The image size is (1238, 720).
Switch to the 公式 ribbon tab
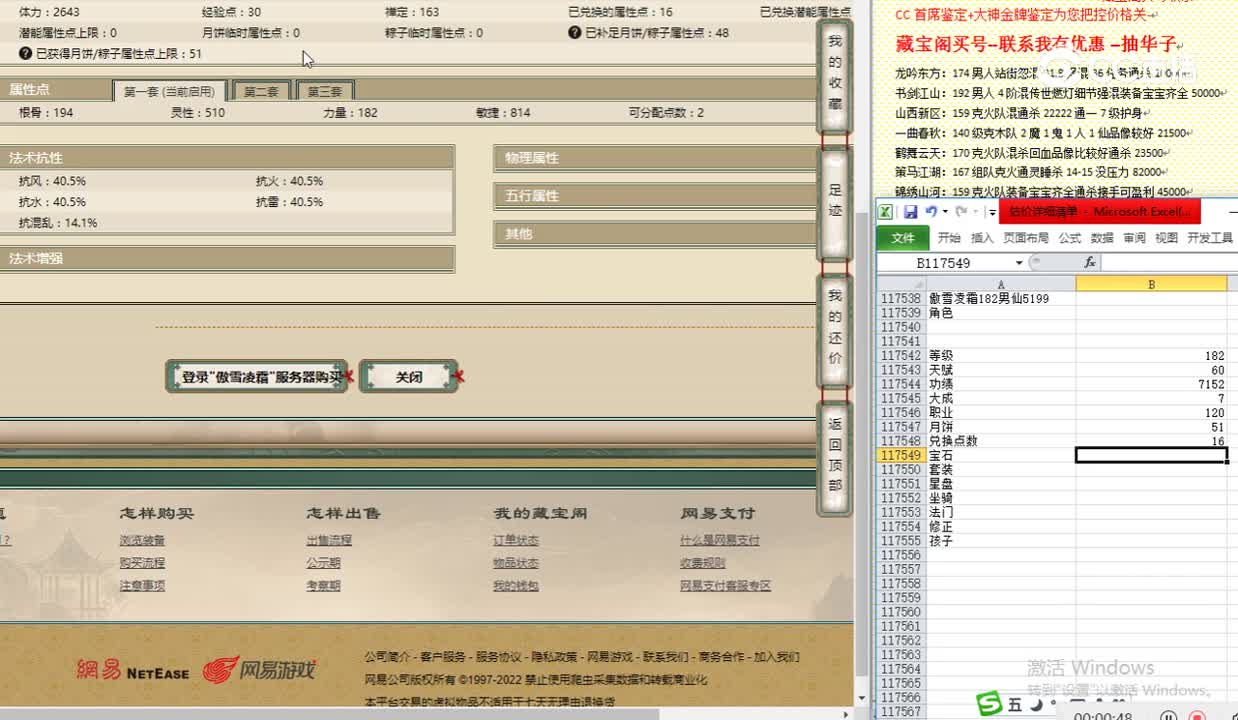click(1070, 238)
